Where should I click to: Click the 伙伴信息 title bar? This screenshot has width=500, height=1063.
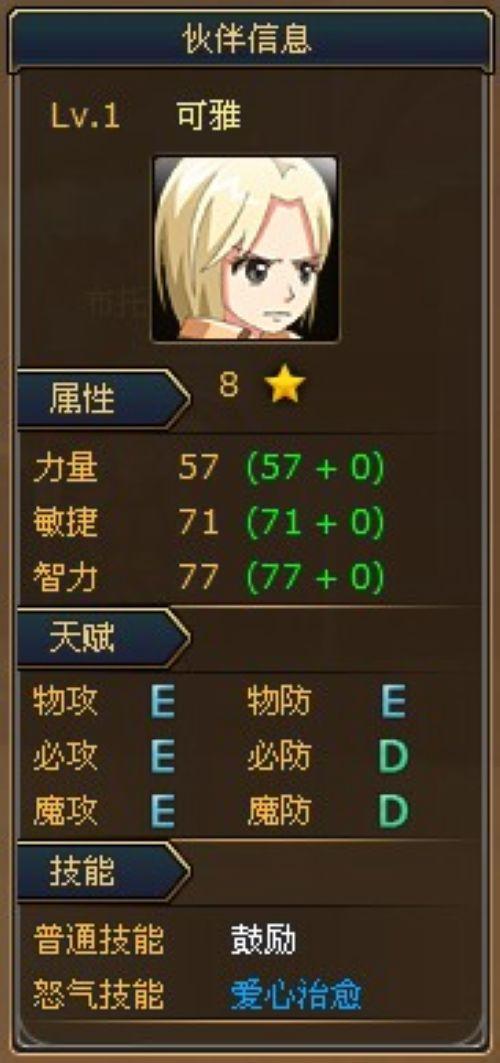pyautogui.click(x=249, y=39)
